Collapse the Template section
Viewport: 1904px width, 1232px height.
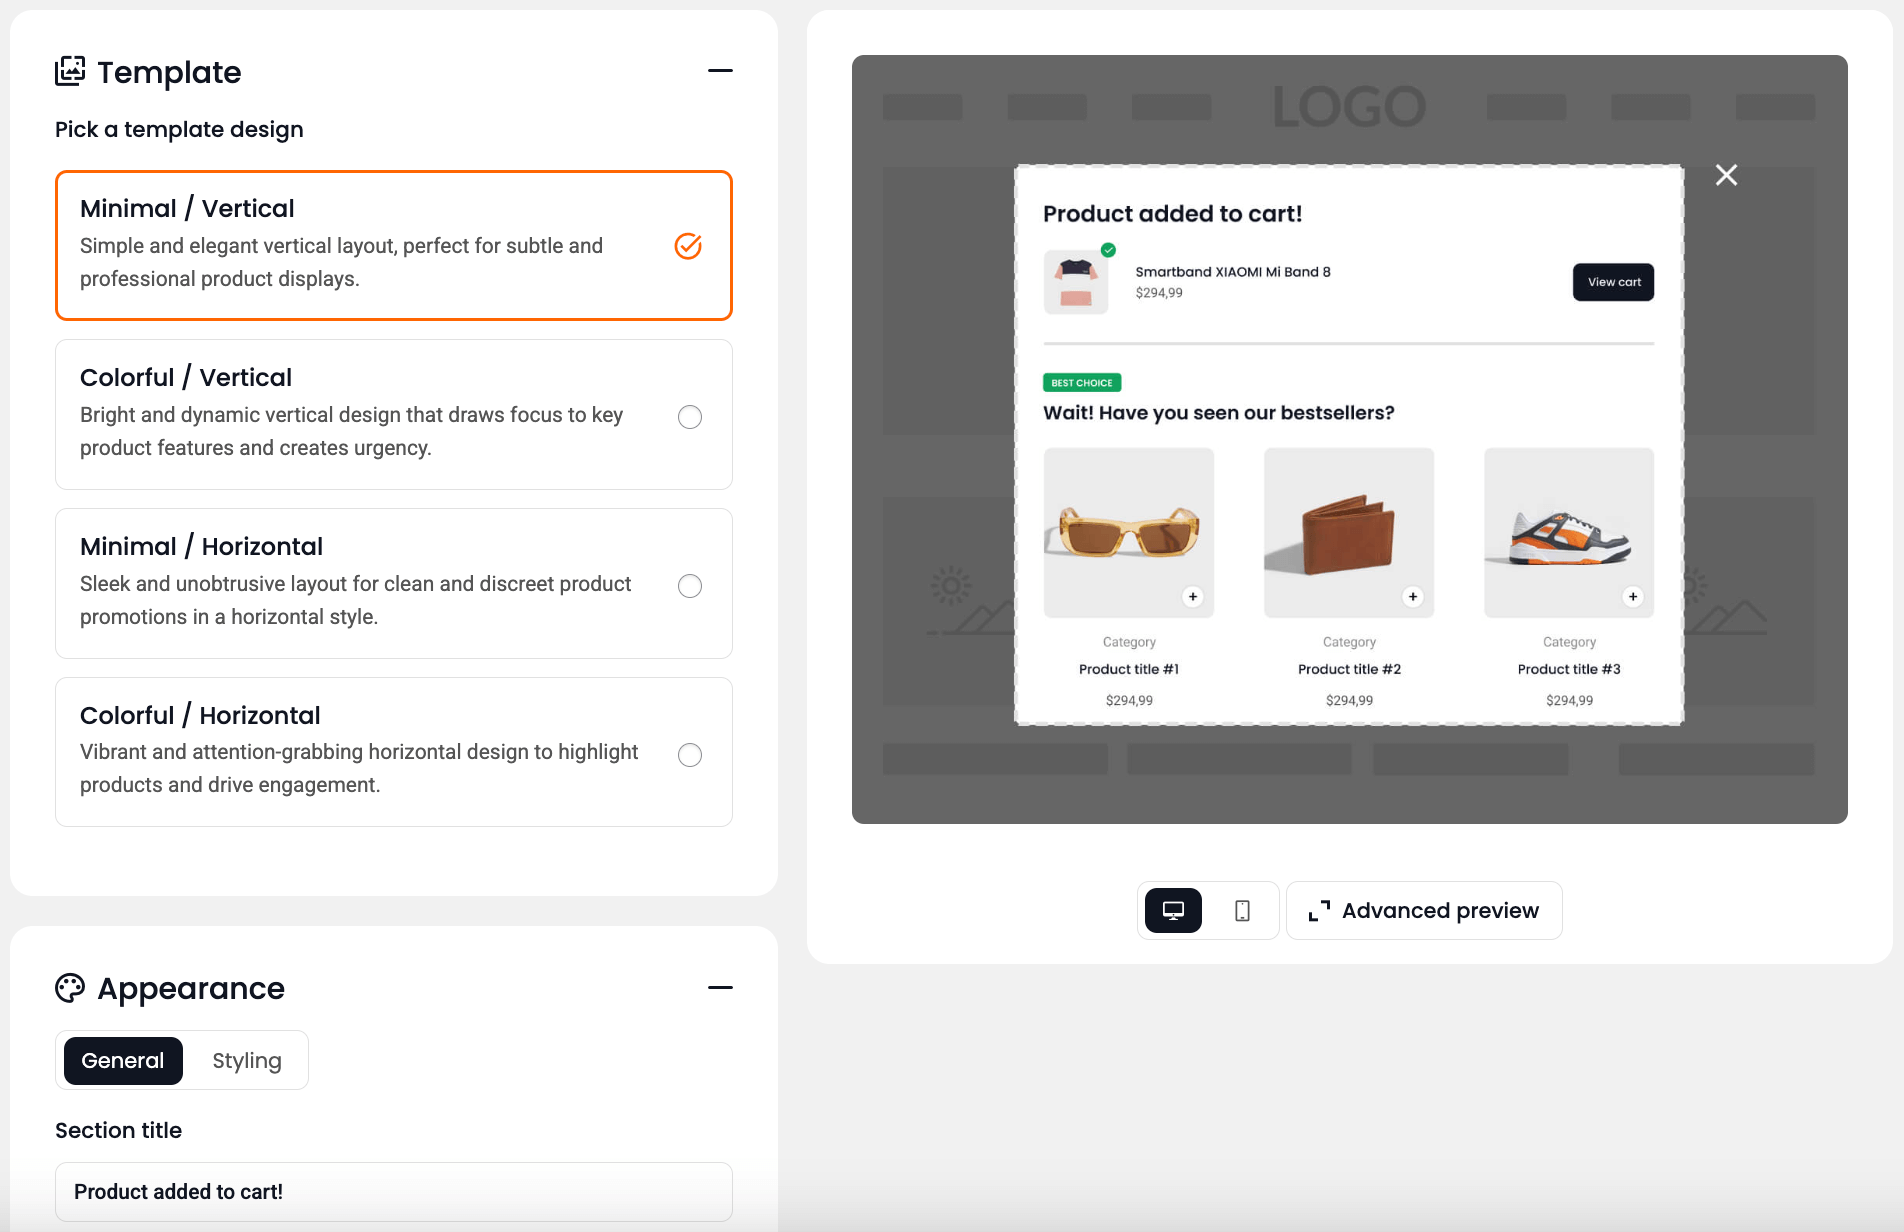tap(720, 71)
